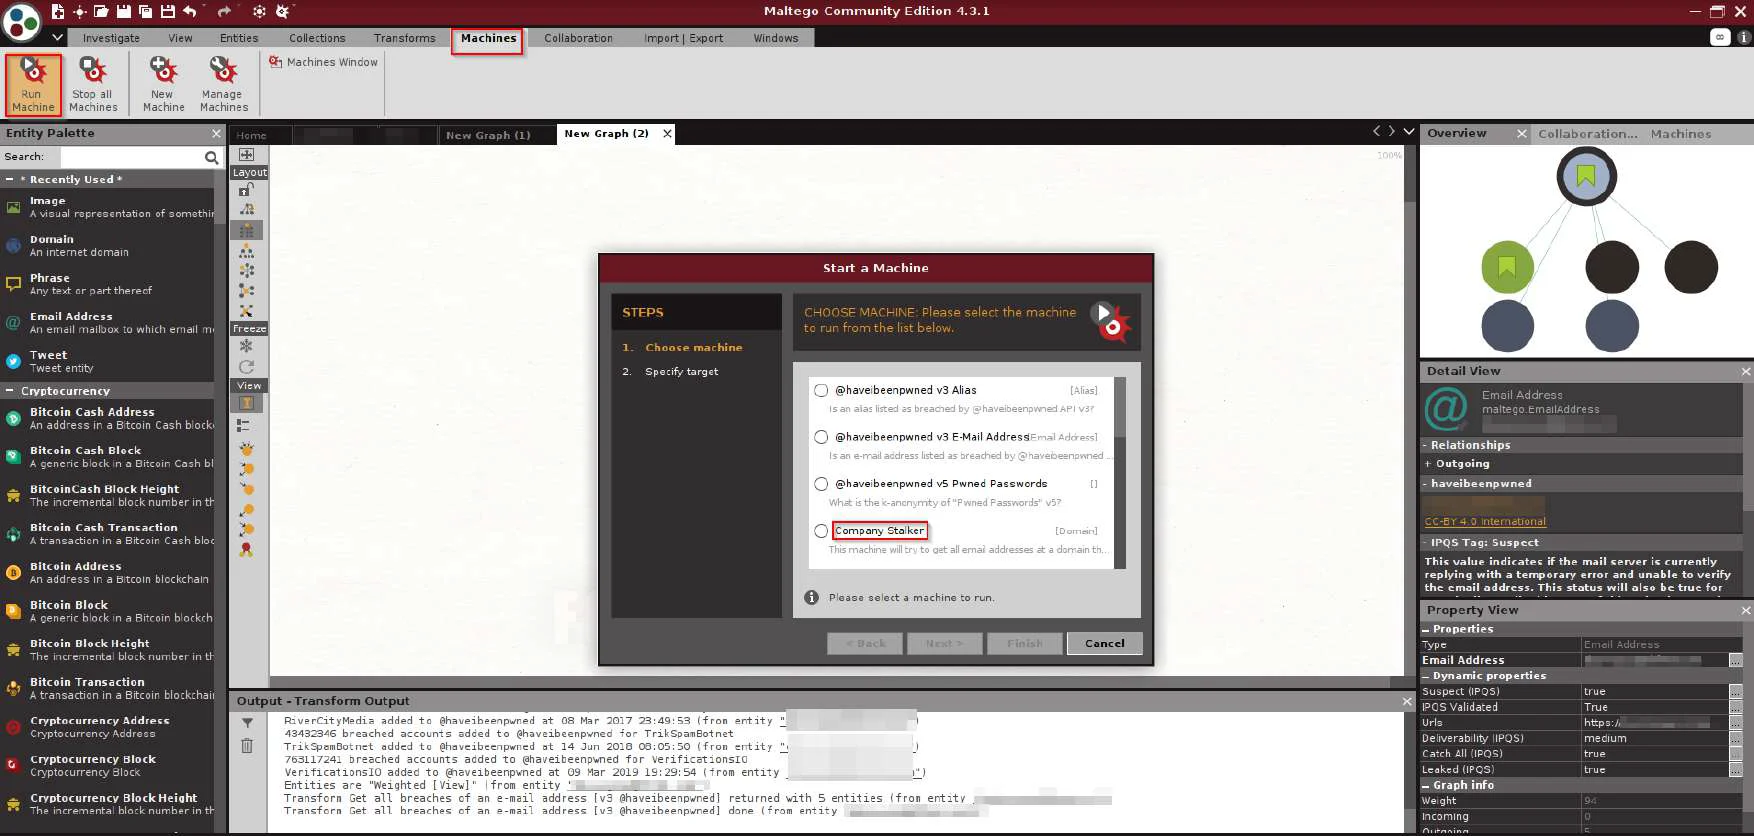Image resolution: width=1754 pixels, height=836 pixels.
Task: Click the info icon at top-right corner
Action: (1744, 37)
